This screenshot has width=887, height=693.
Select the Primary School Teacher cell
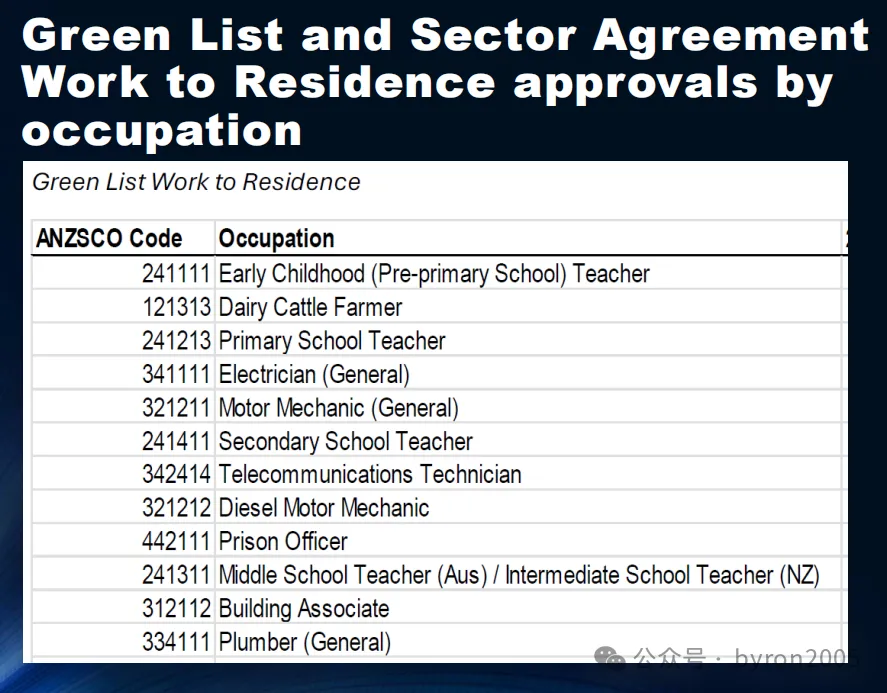pyautogui.click(x=332, y=341)
